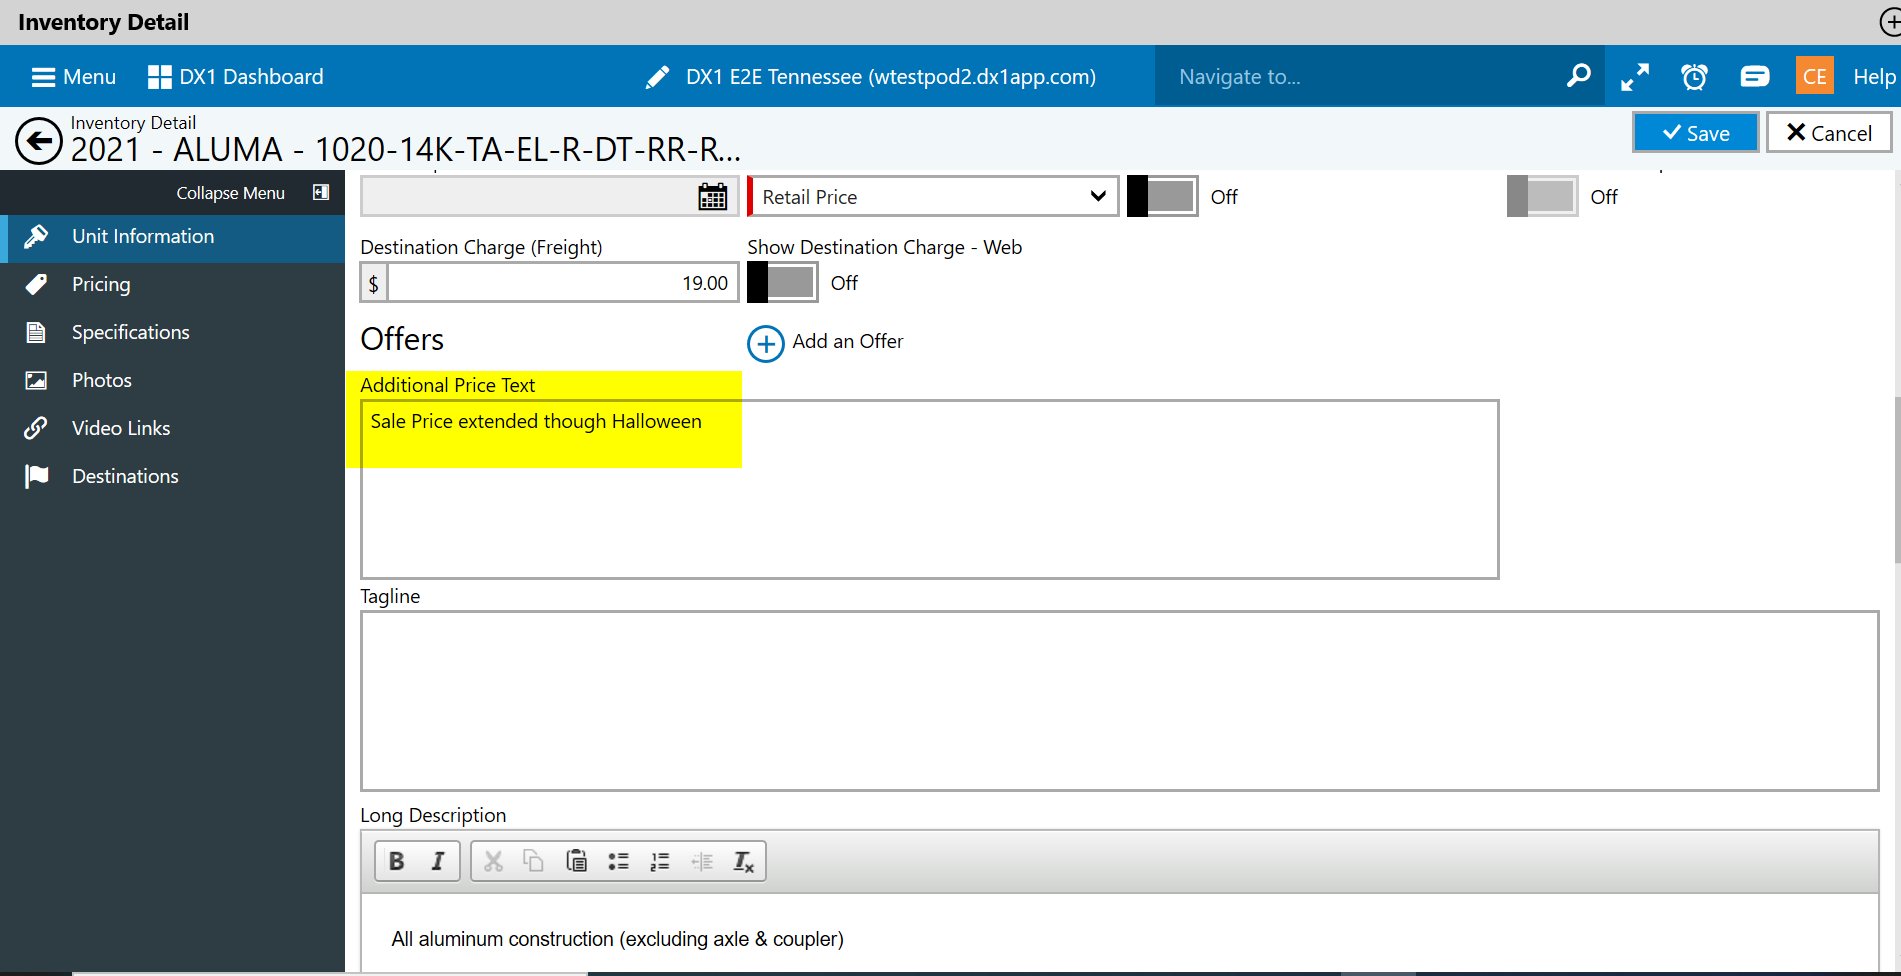This screenshot has height=976, width=1901.
Task: Apply bold formatting in Long Description
Action: (x=396, y=861)
